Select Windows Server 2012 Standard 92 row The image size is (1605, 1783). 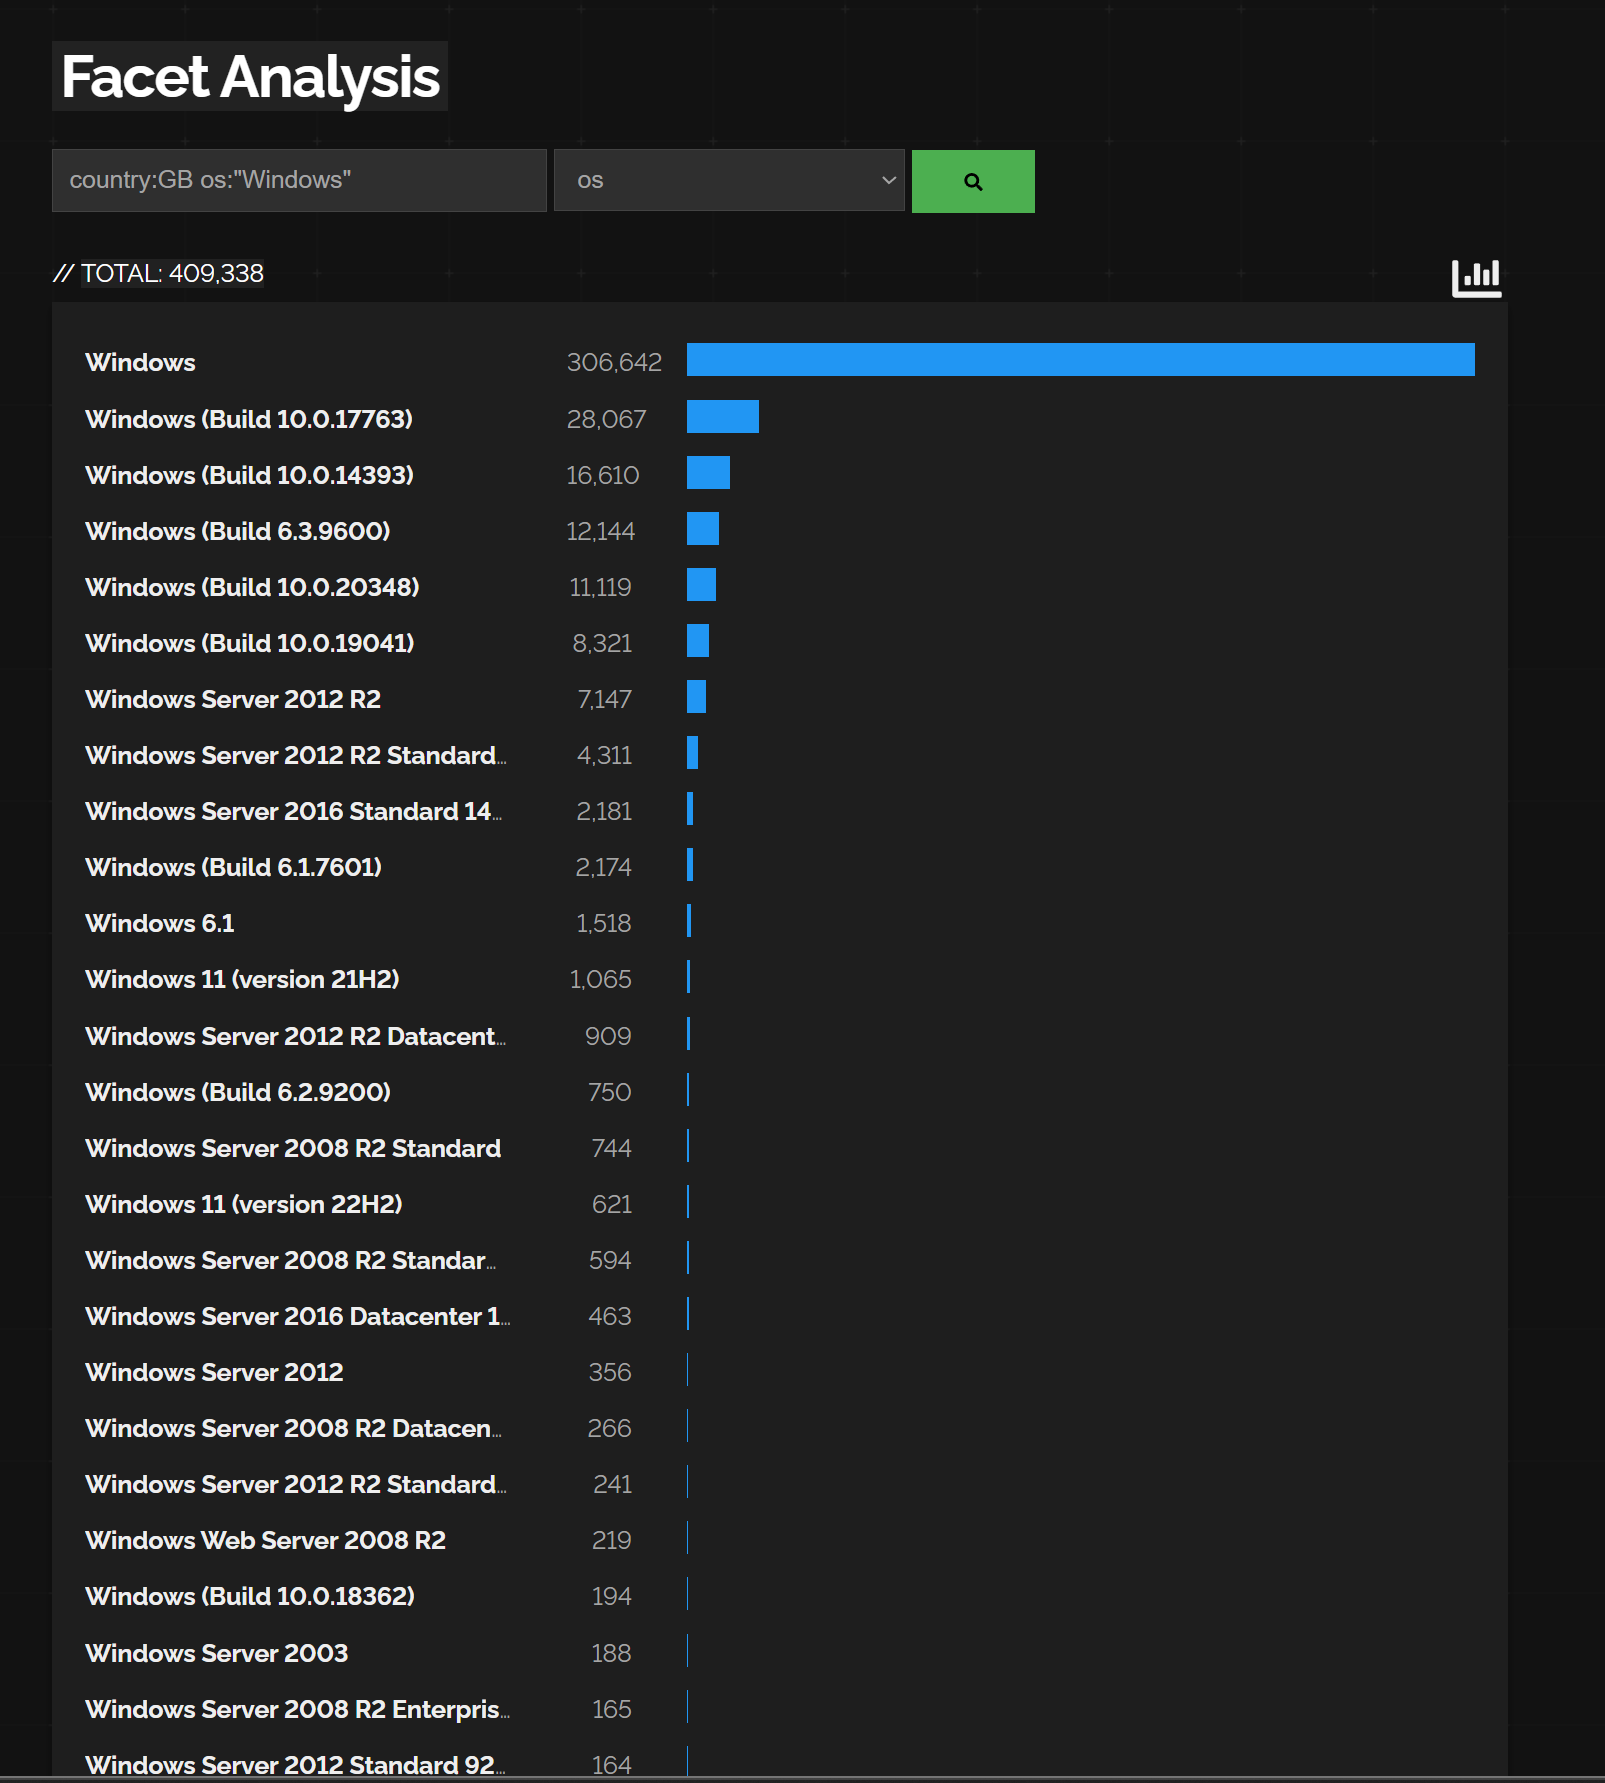[295, 1765]
